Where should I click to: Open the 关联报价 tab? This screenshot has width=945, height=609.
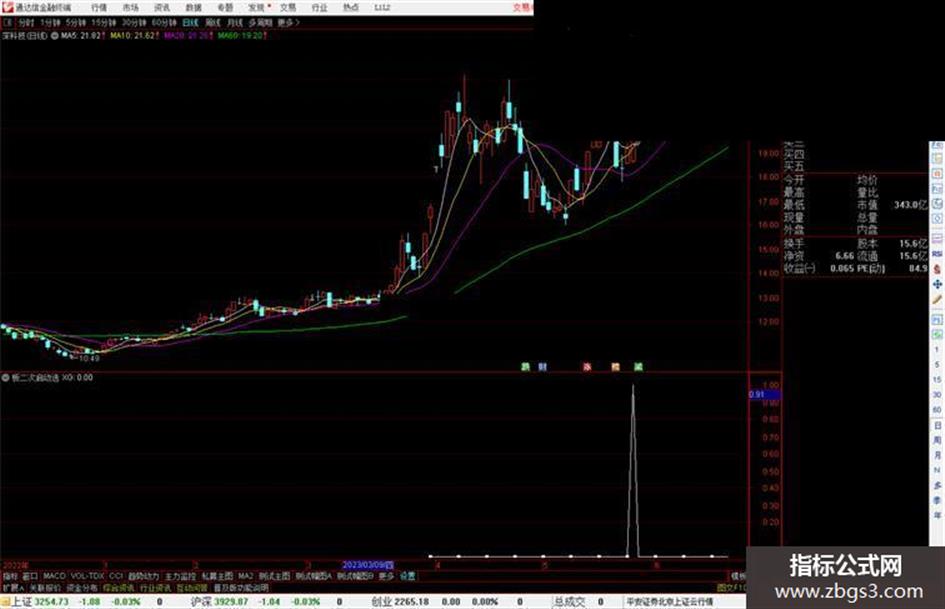click(x=45, y=587)
